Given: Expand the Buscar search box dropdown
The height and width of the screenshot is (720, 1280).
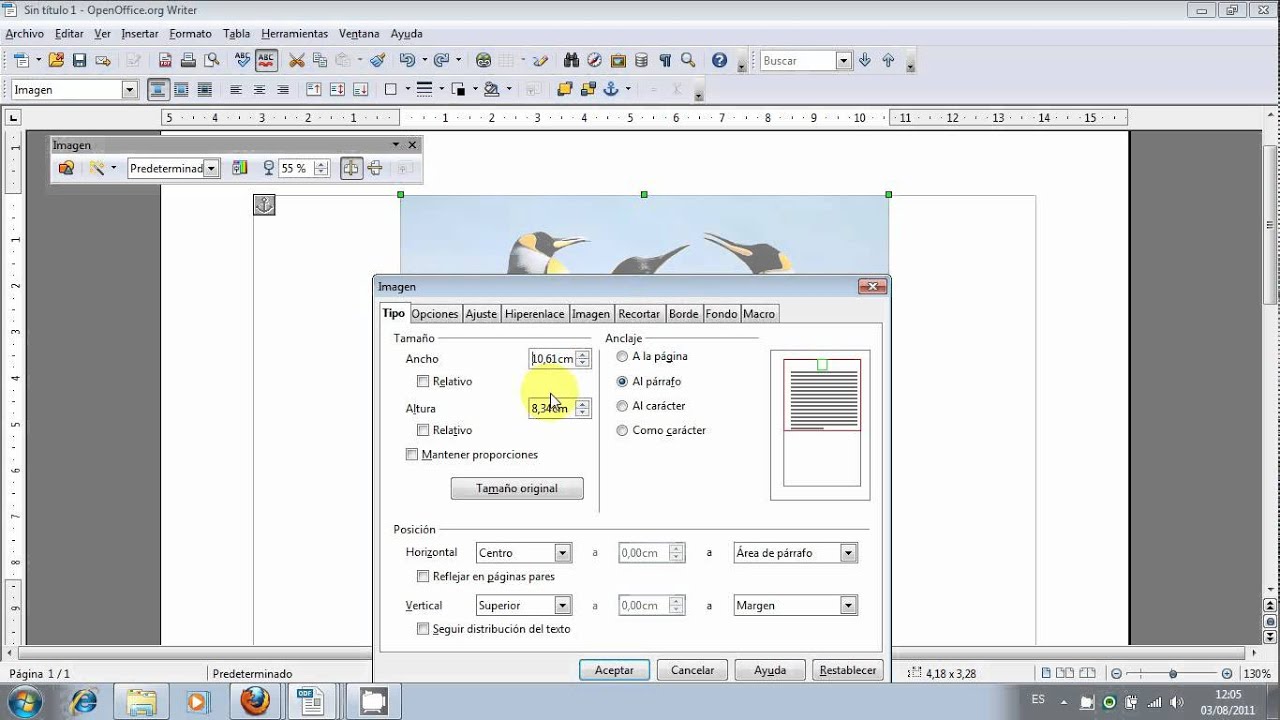Looking at the screenshot, I should [843, 61].
